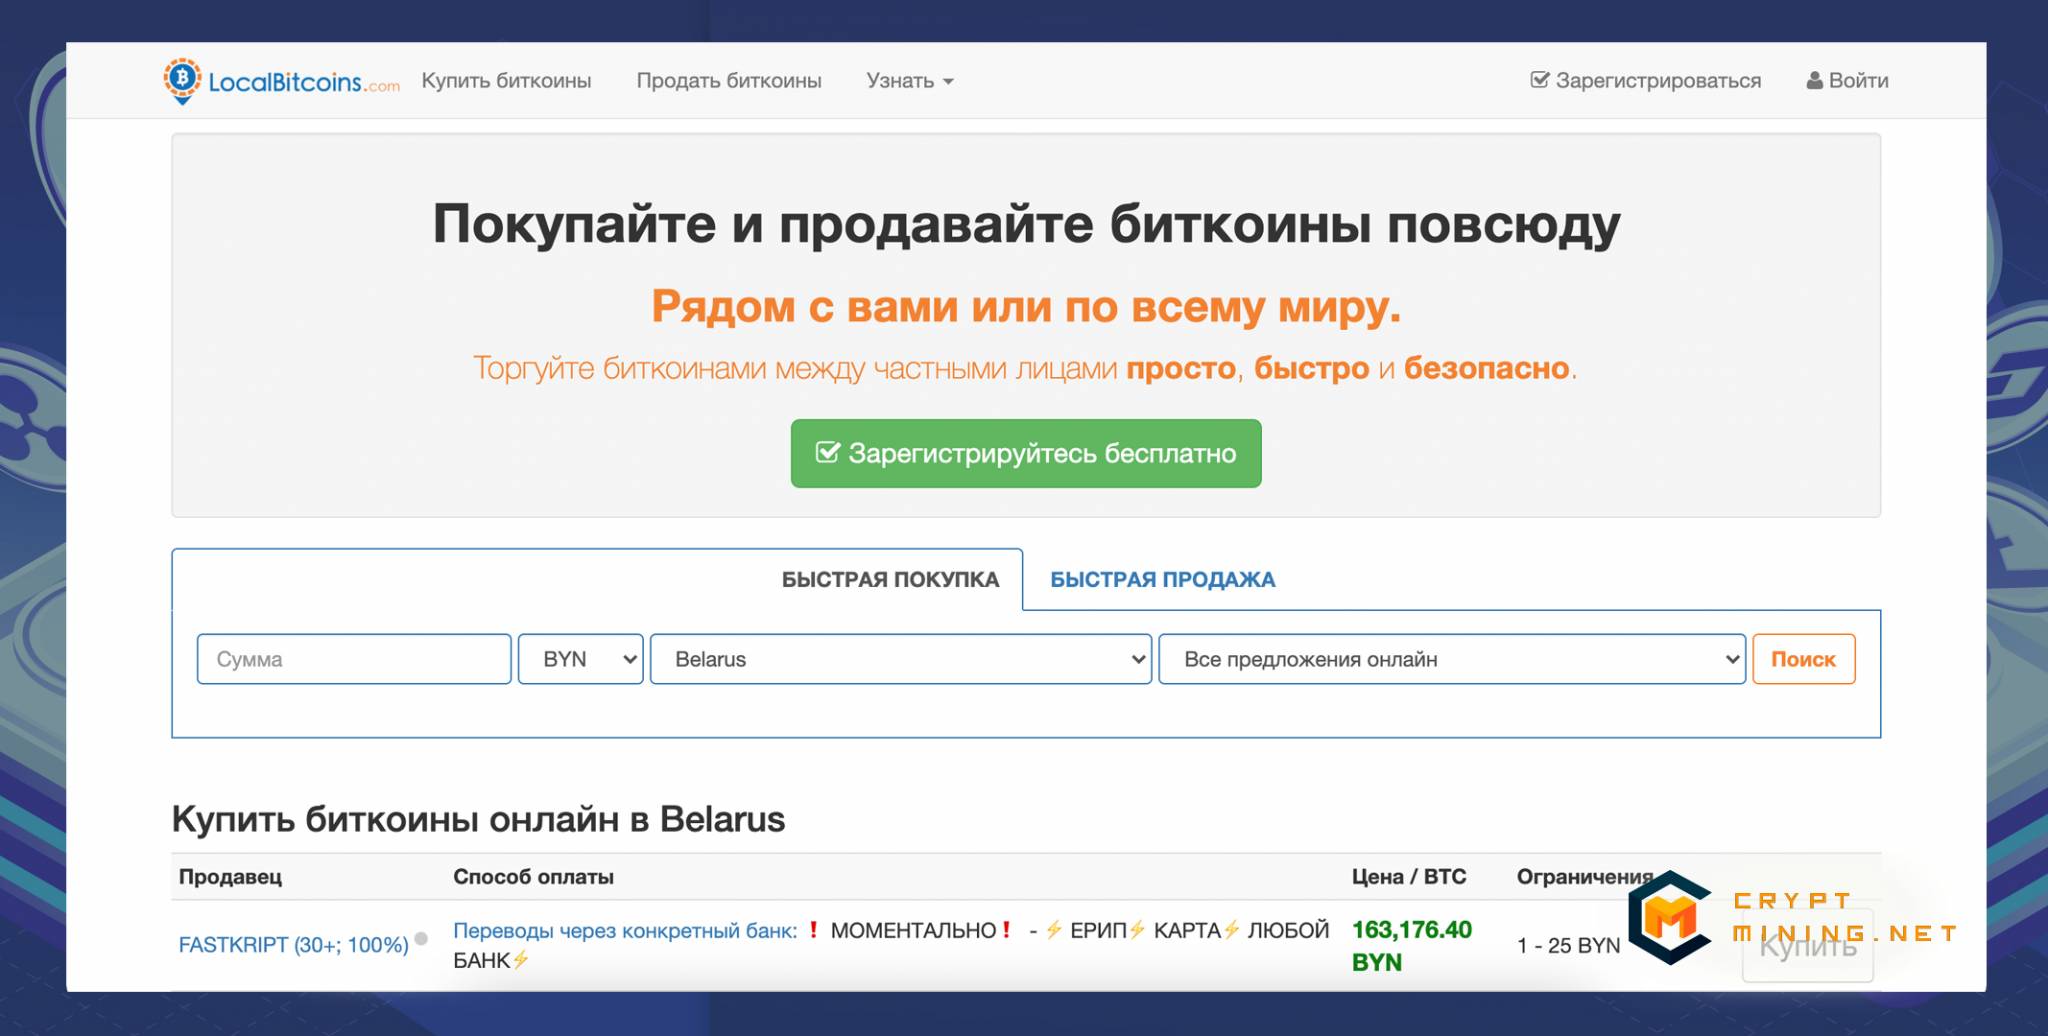Image resolution: width=2048 pixels, height=1036 pixels.
Task: Click the lightning bolt icon before ЕРИП
Action: [x=1053, y=930]
